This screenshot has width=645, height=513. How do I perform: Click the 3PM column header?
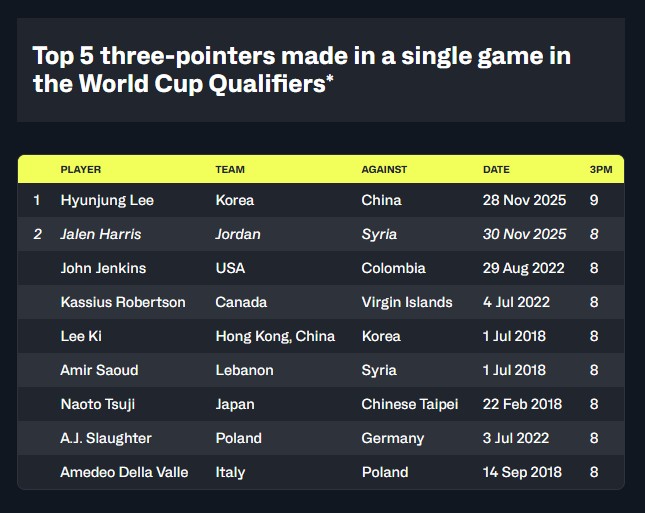600,170
